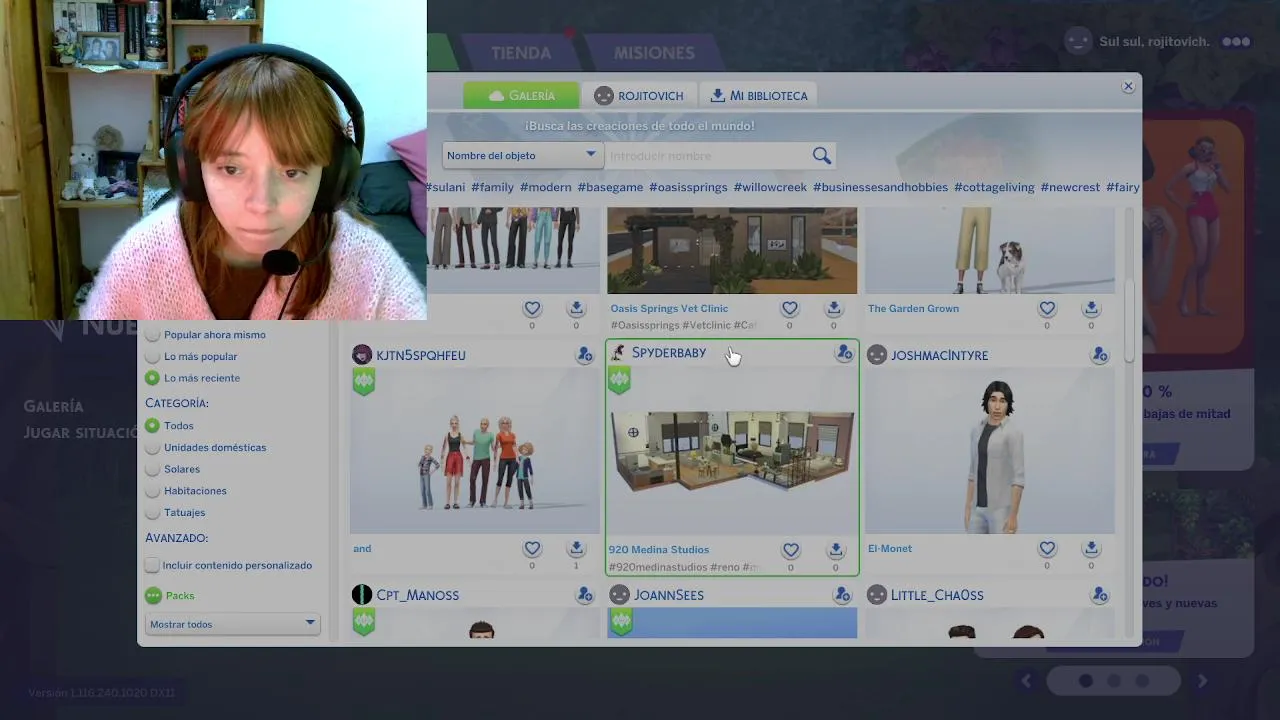
Task: Open the 'Nombre del objeto' dropdown
Action: tap(522, 155)
